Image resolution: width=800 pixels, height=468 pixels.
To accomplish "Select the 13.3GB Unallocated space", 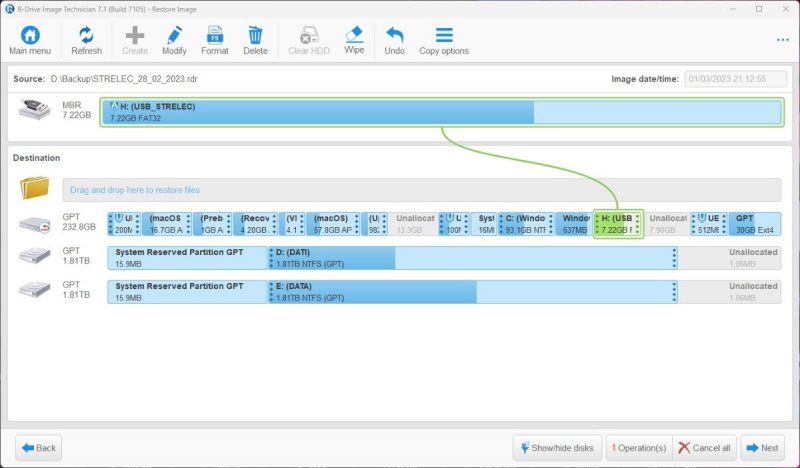I will 413,224.
